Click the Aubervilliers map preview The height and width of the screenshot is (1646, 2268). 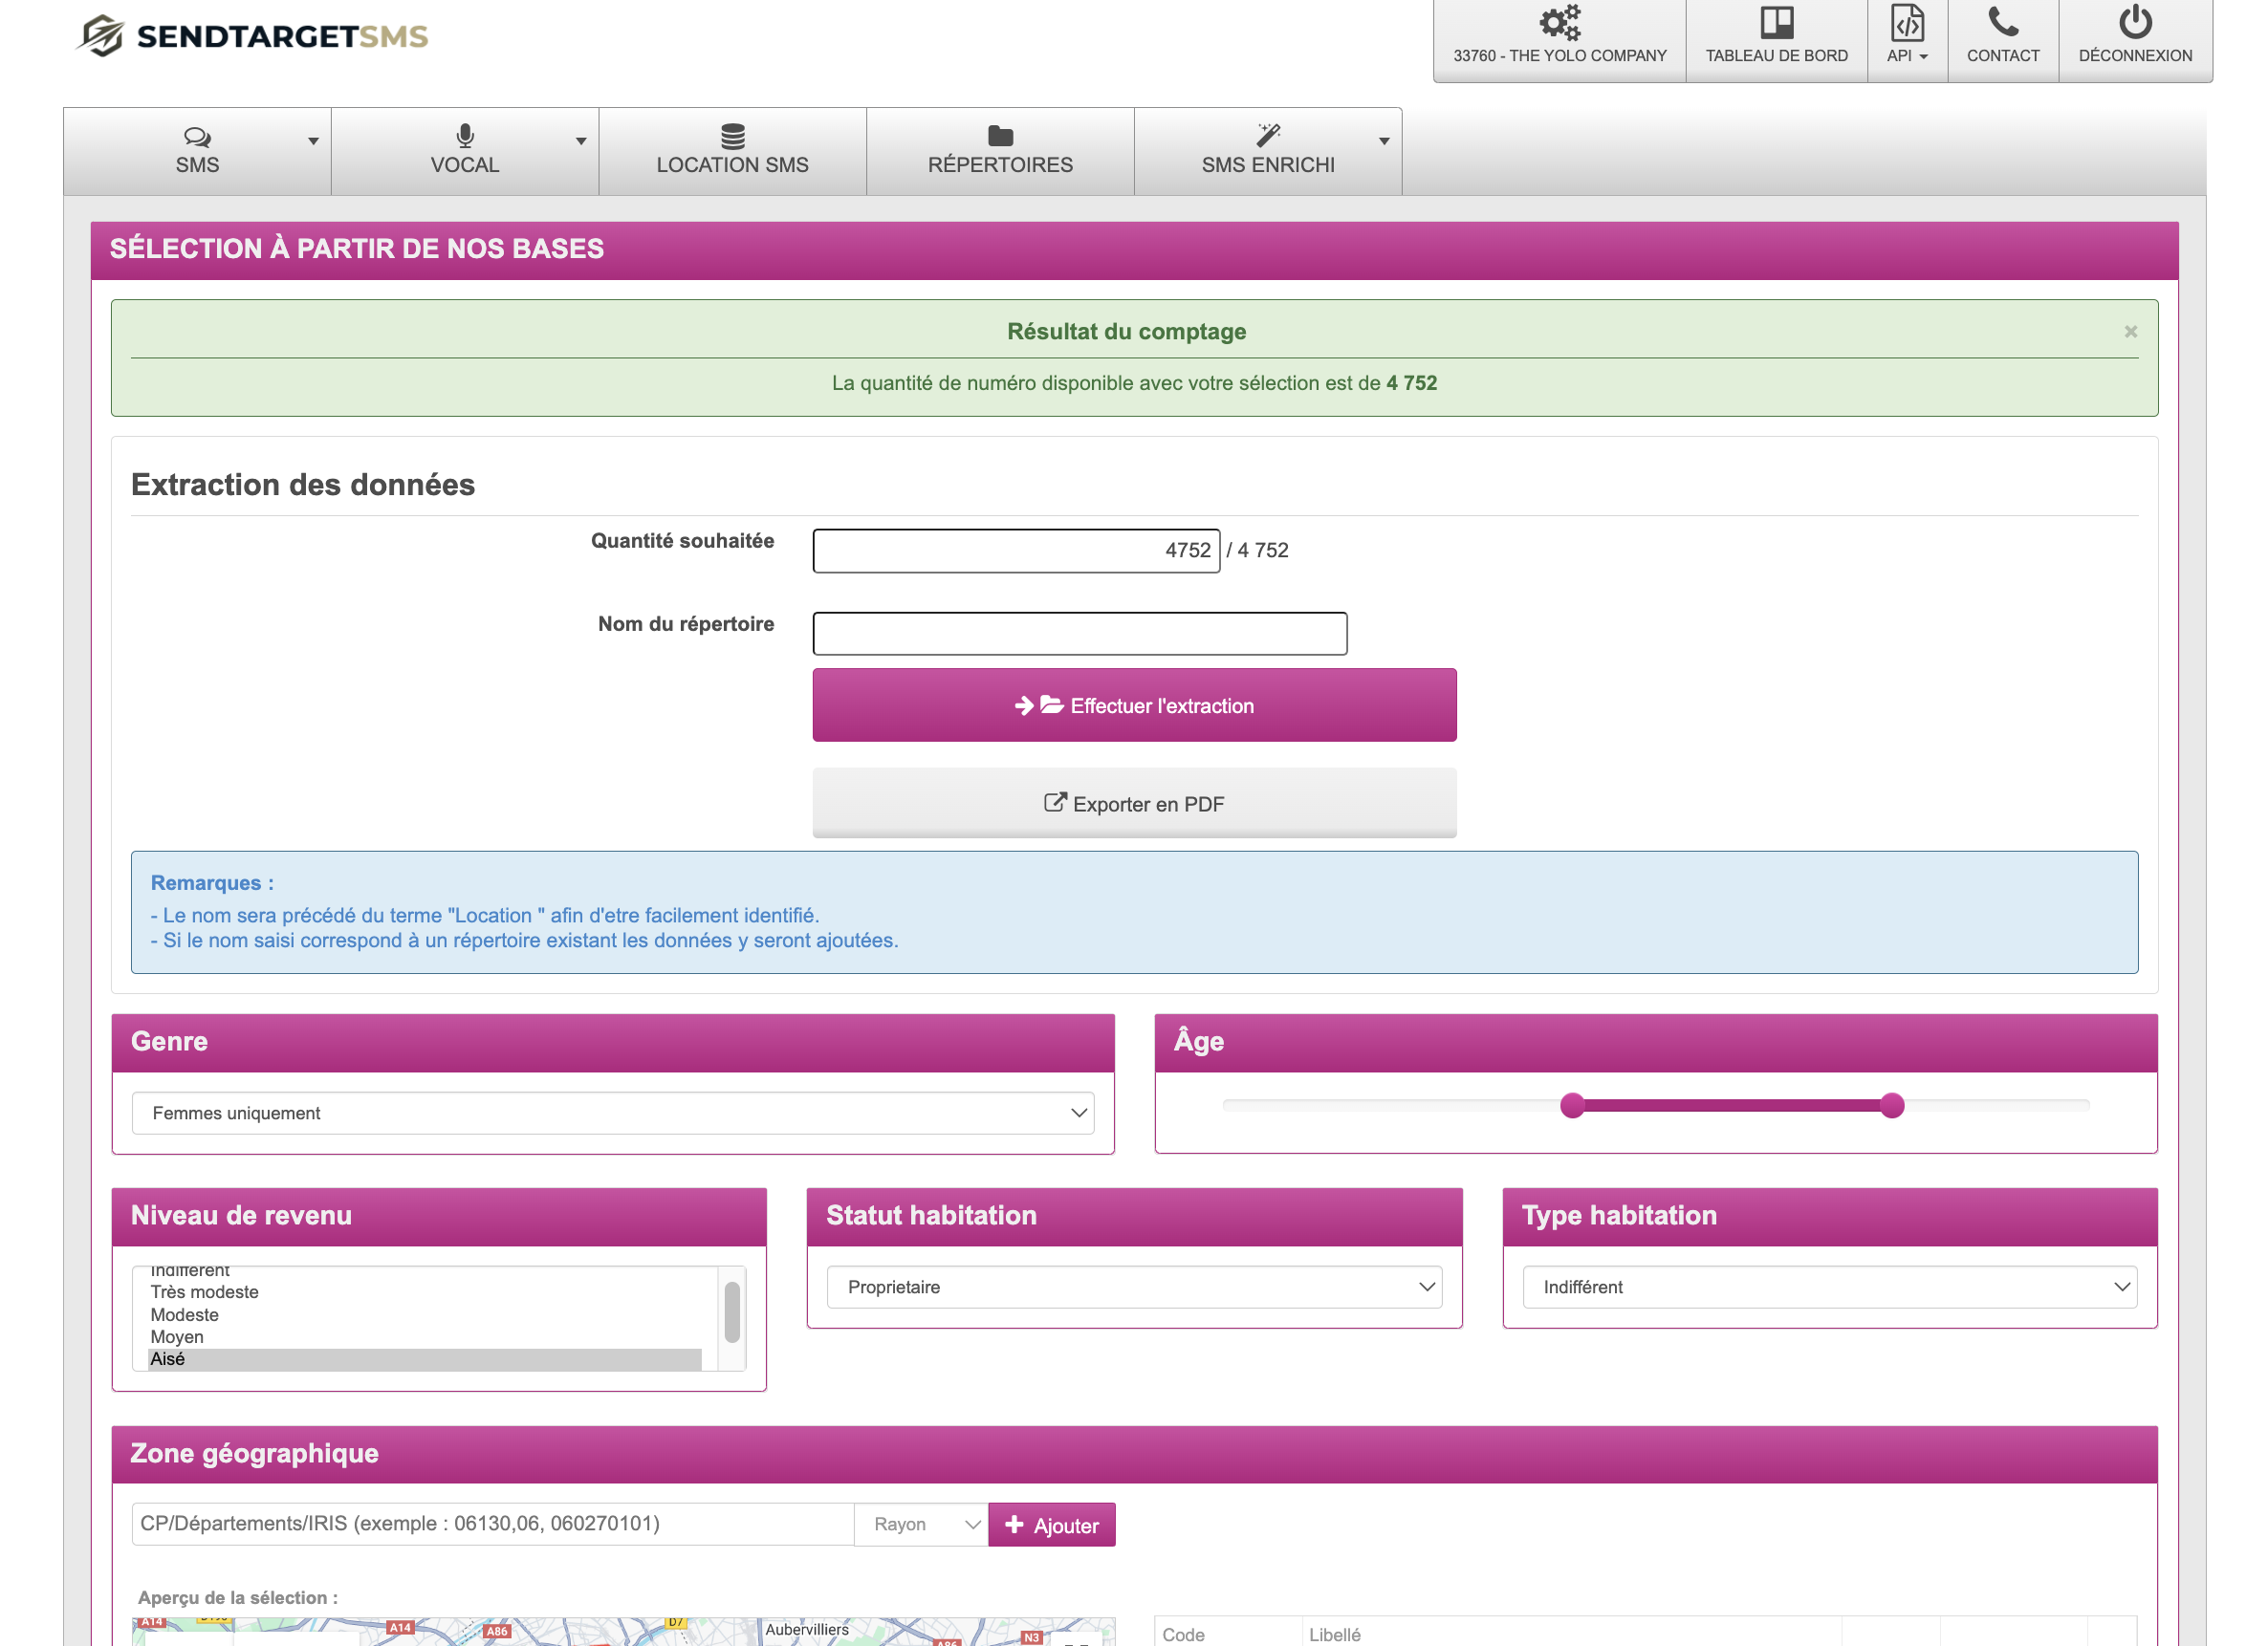tap(623, 1632)
